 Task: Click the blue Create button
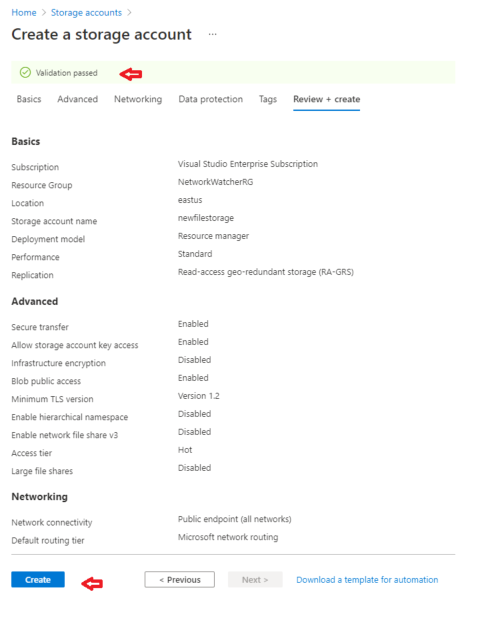(x=38, y=579)
